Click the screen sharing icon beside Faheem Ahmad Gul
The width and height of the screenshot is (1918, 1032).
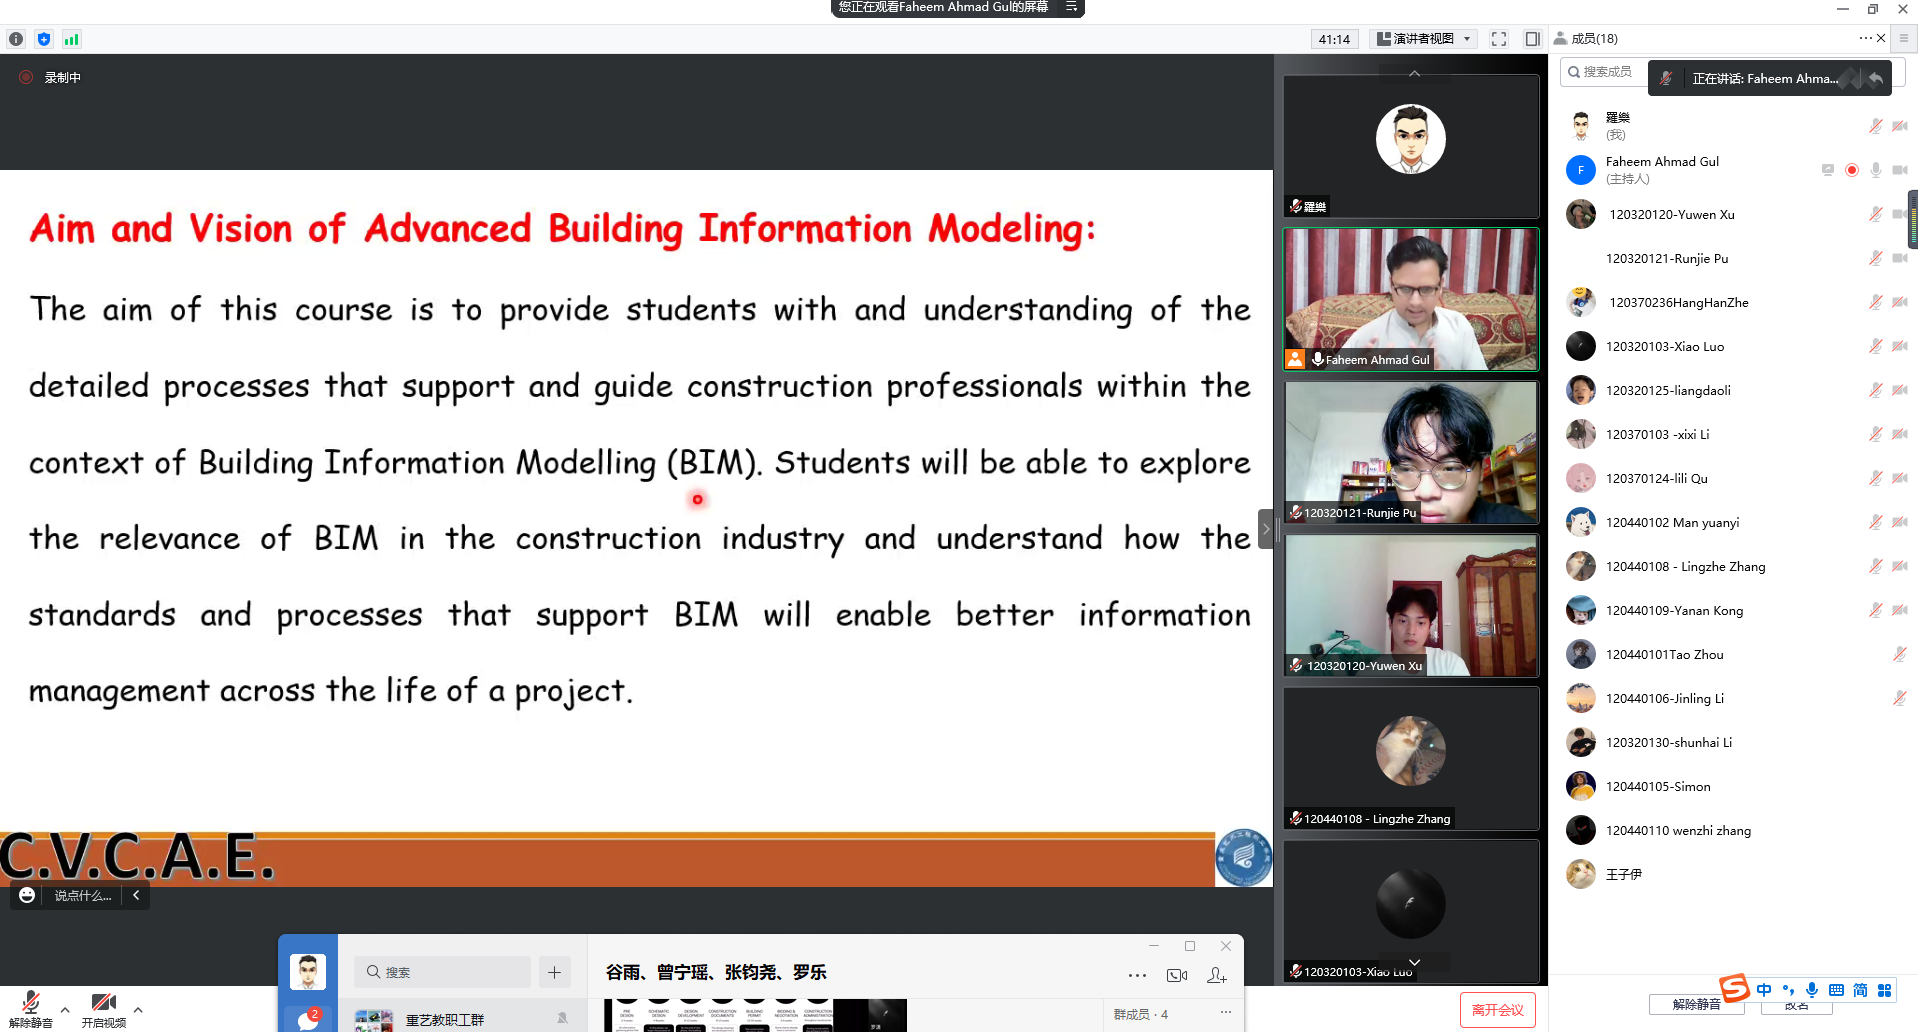[x=1828, y=170]
